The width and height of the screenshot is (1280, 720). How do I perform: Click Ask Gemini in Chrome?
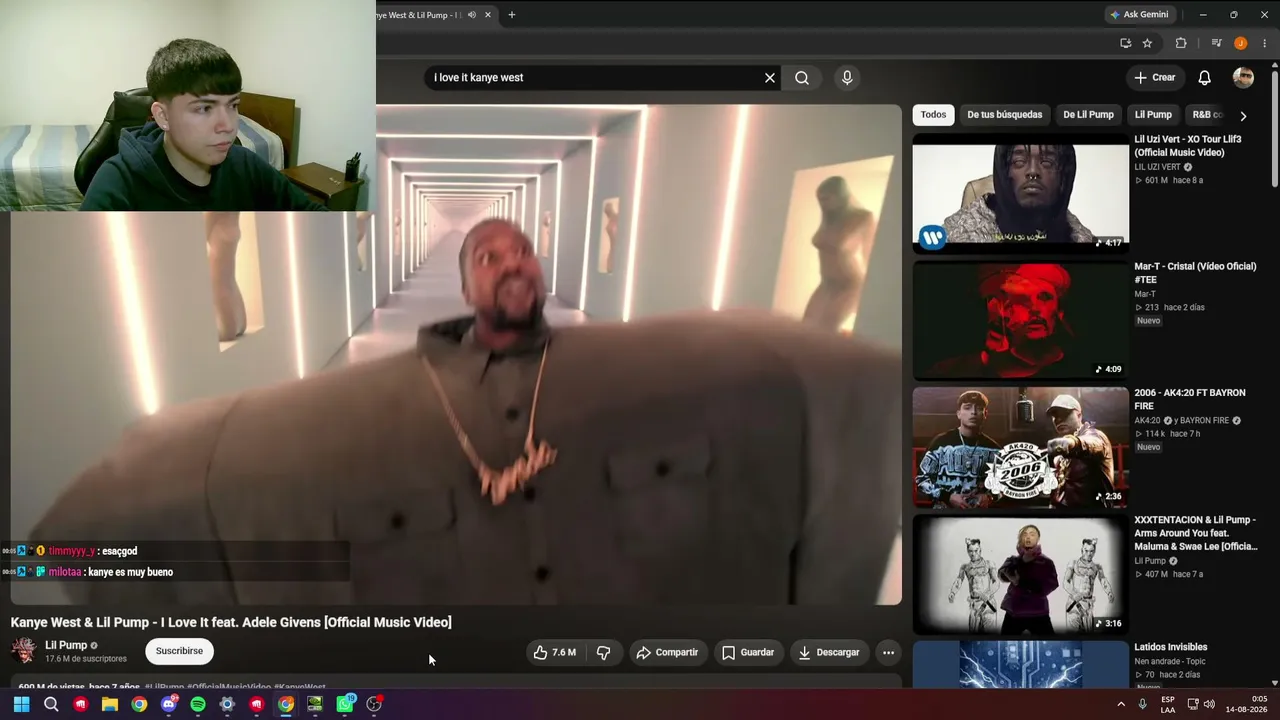[1139, 15]
